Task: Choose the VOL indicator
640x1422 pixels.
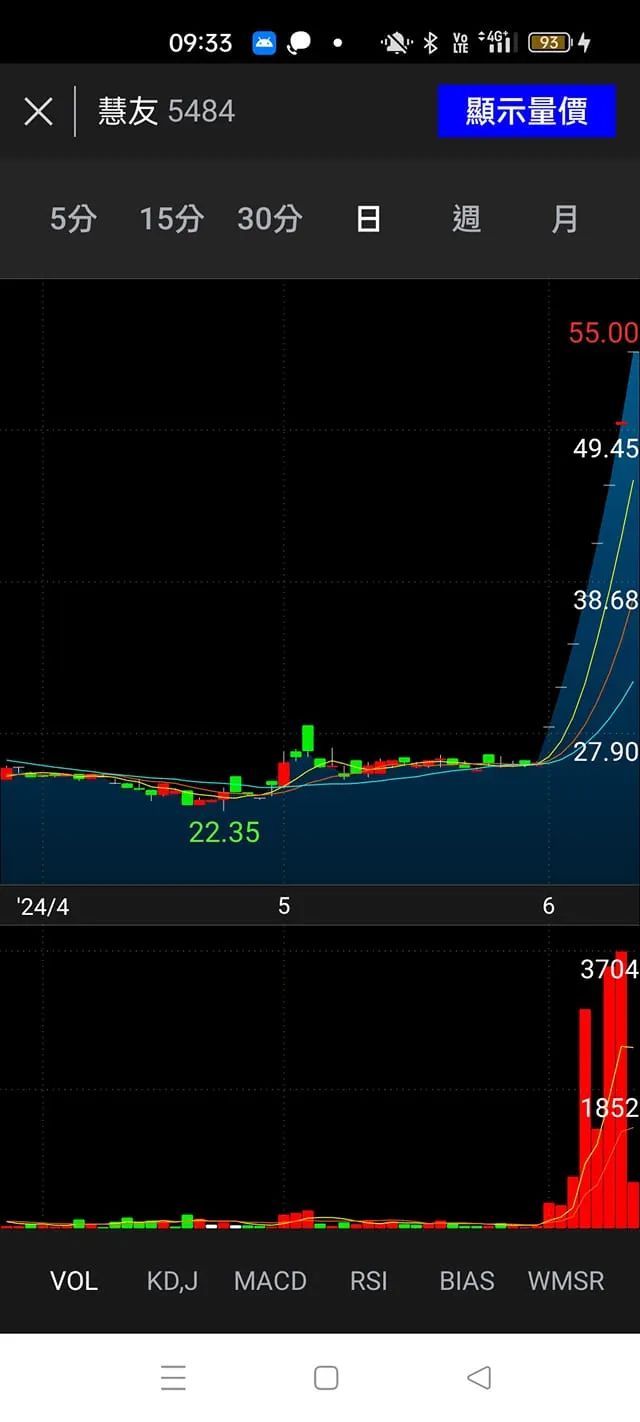Action: 74,1281
